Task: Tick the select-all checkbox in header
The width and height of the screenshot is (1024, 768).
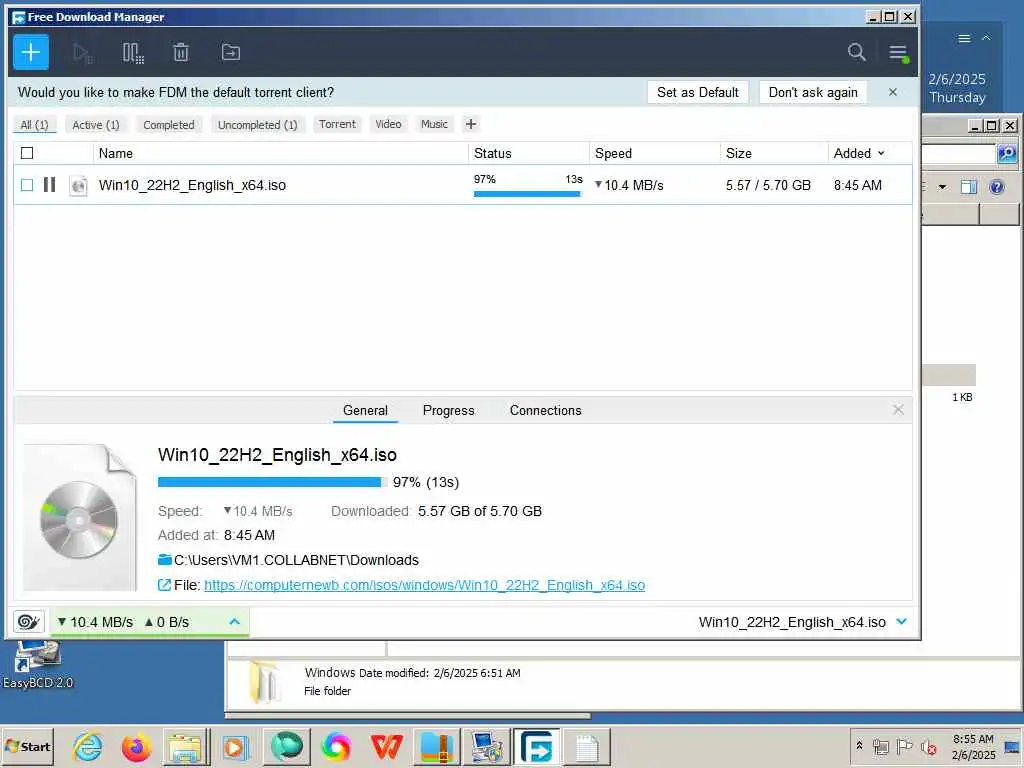Action: (x=27, y=153)
